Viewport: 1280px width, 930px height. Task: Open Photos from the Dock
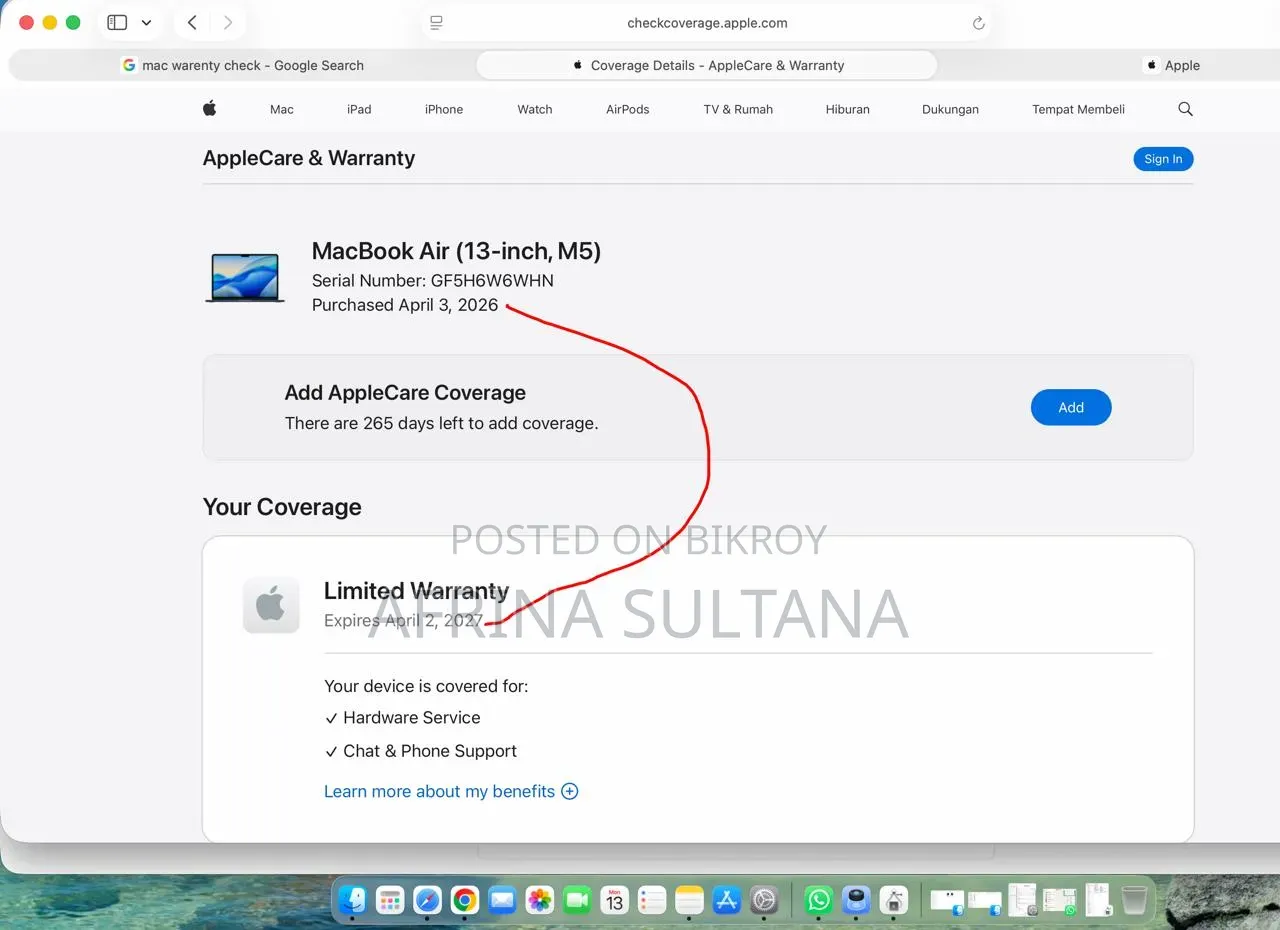540,900
